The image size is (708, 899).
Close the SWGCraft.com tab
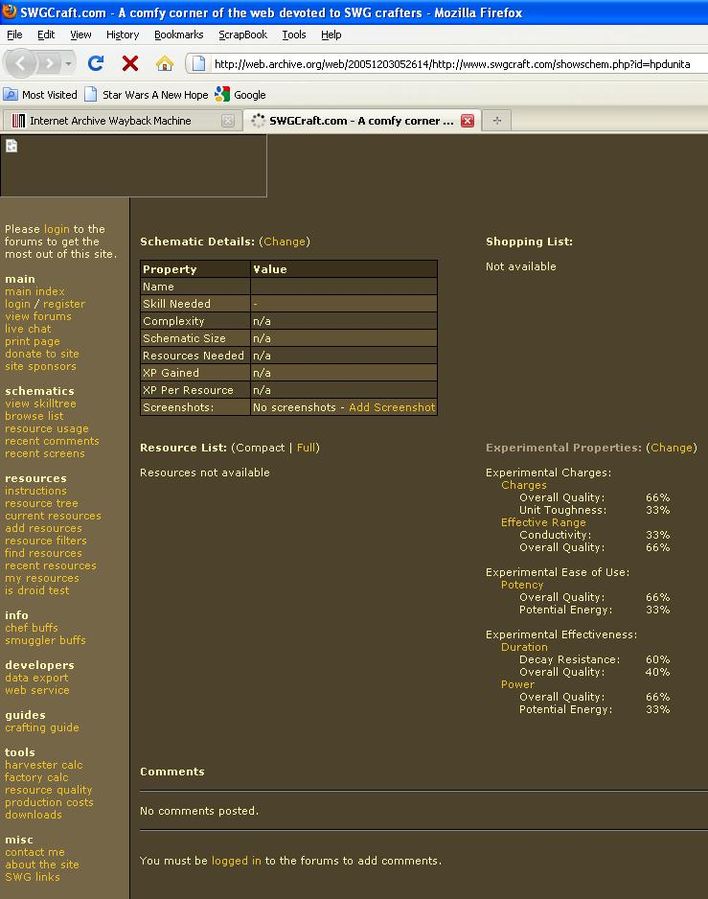467,121
